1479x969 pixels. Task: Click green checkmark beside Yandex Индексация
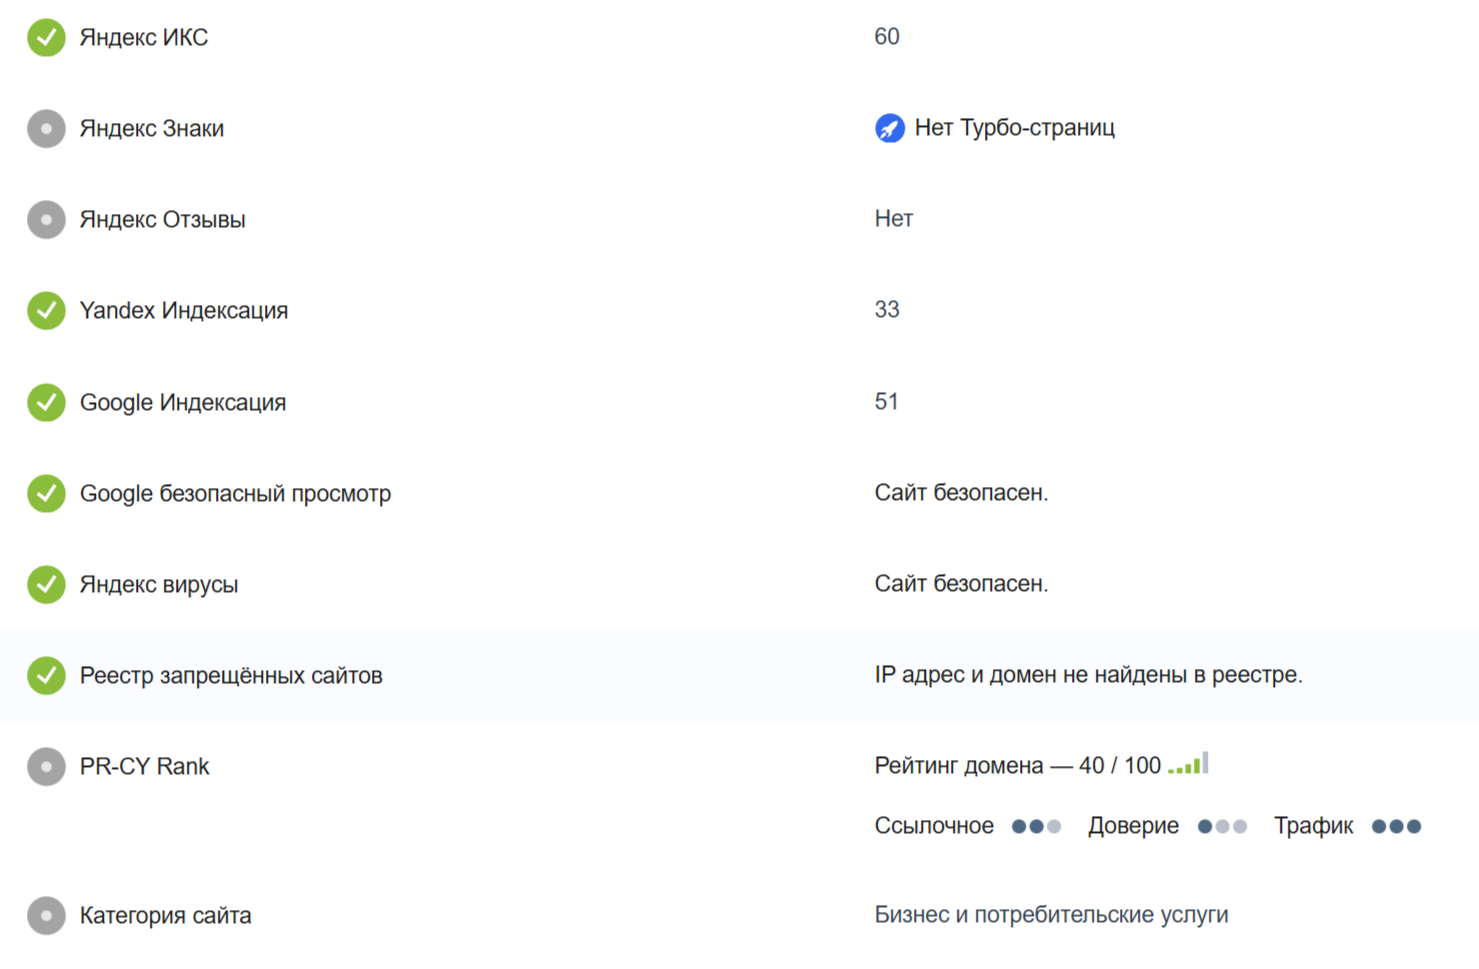tap(46, 311)
